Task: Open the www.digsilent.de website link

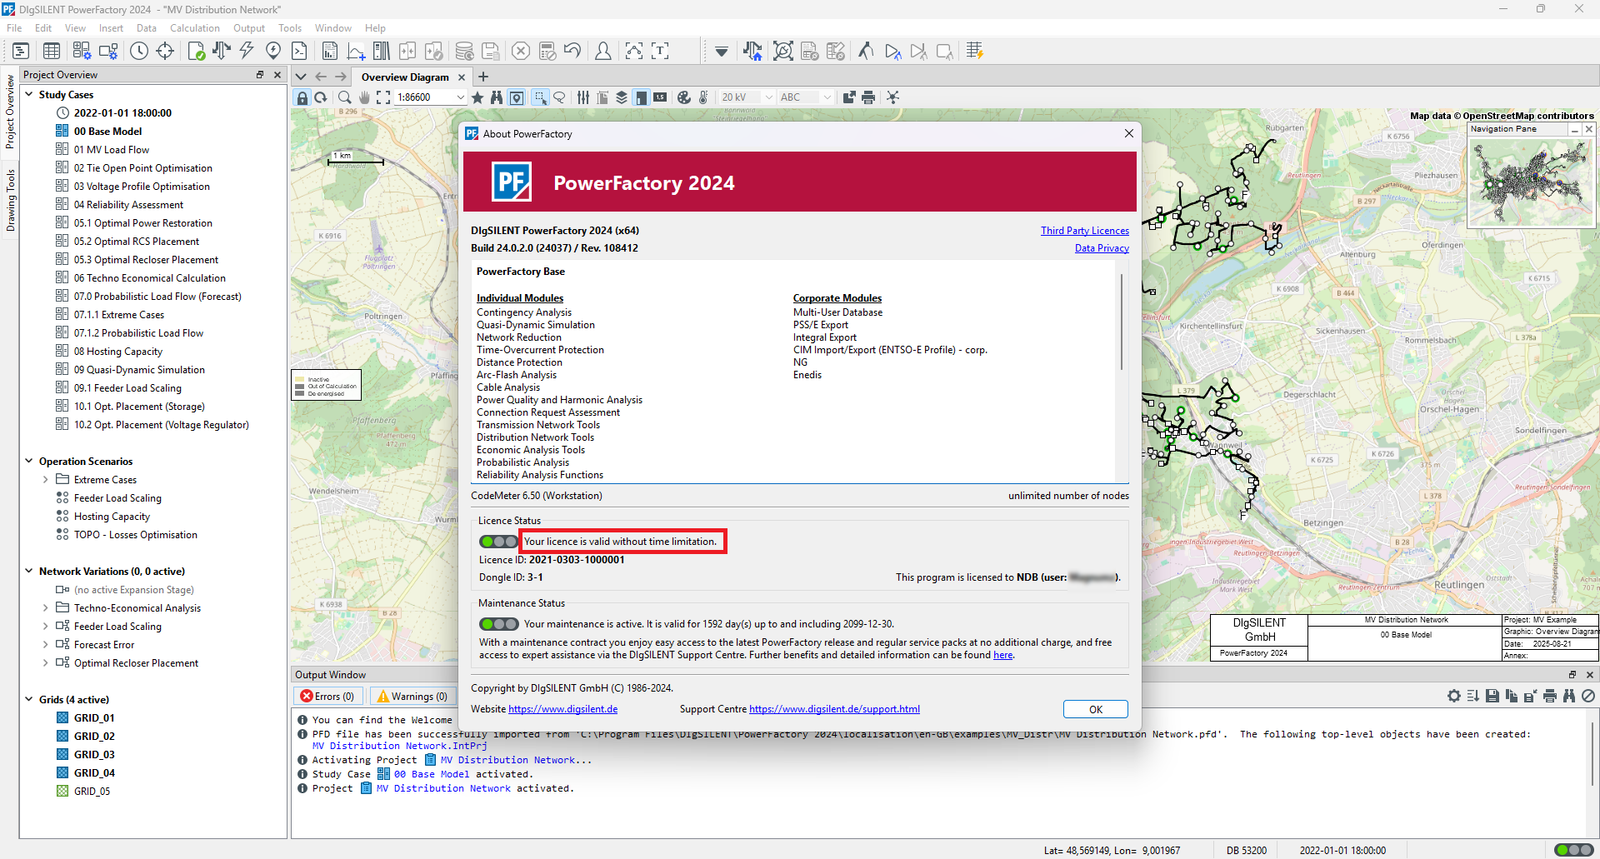Action: [562, 709]
